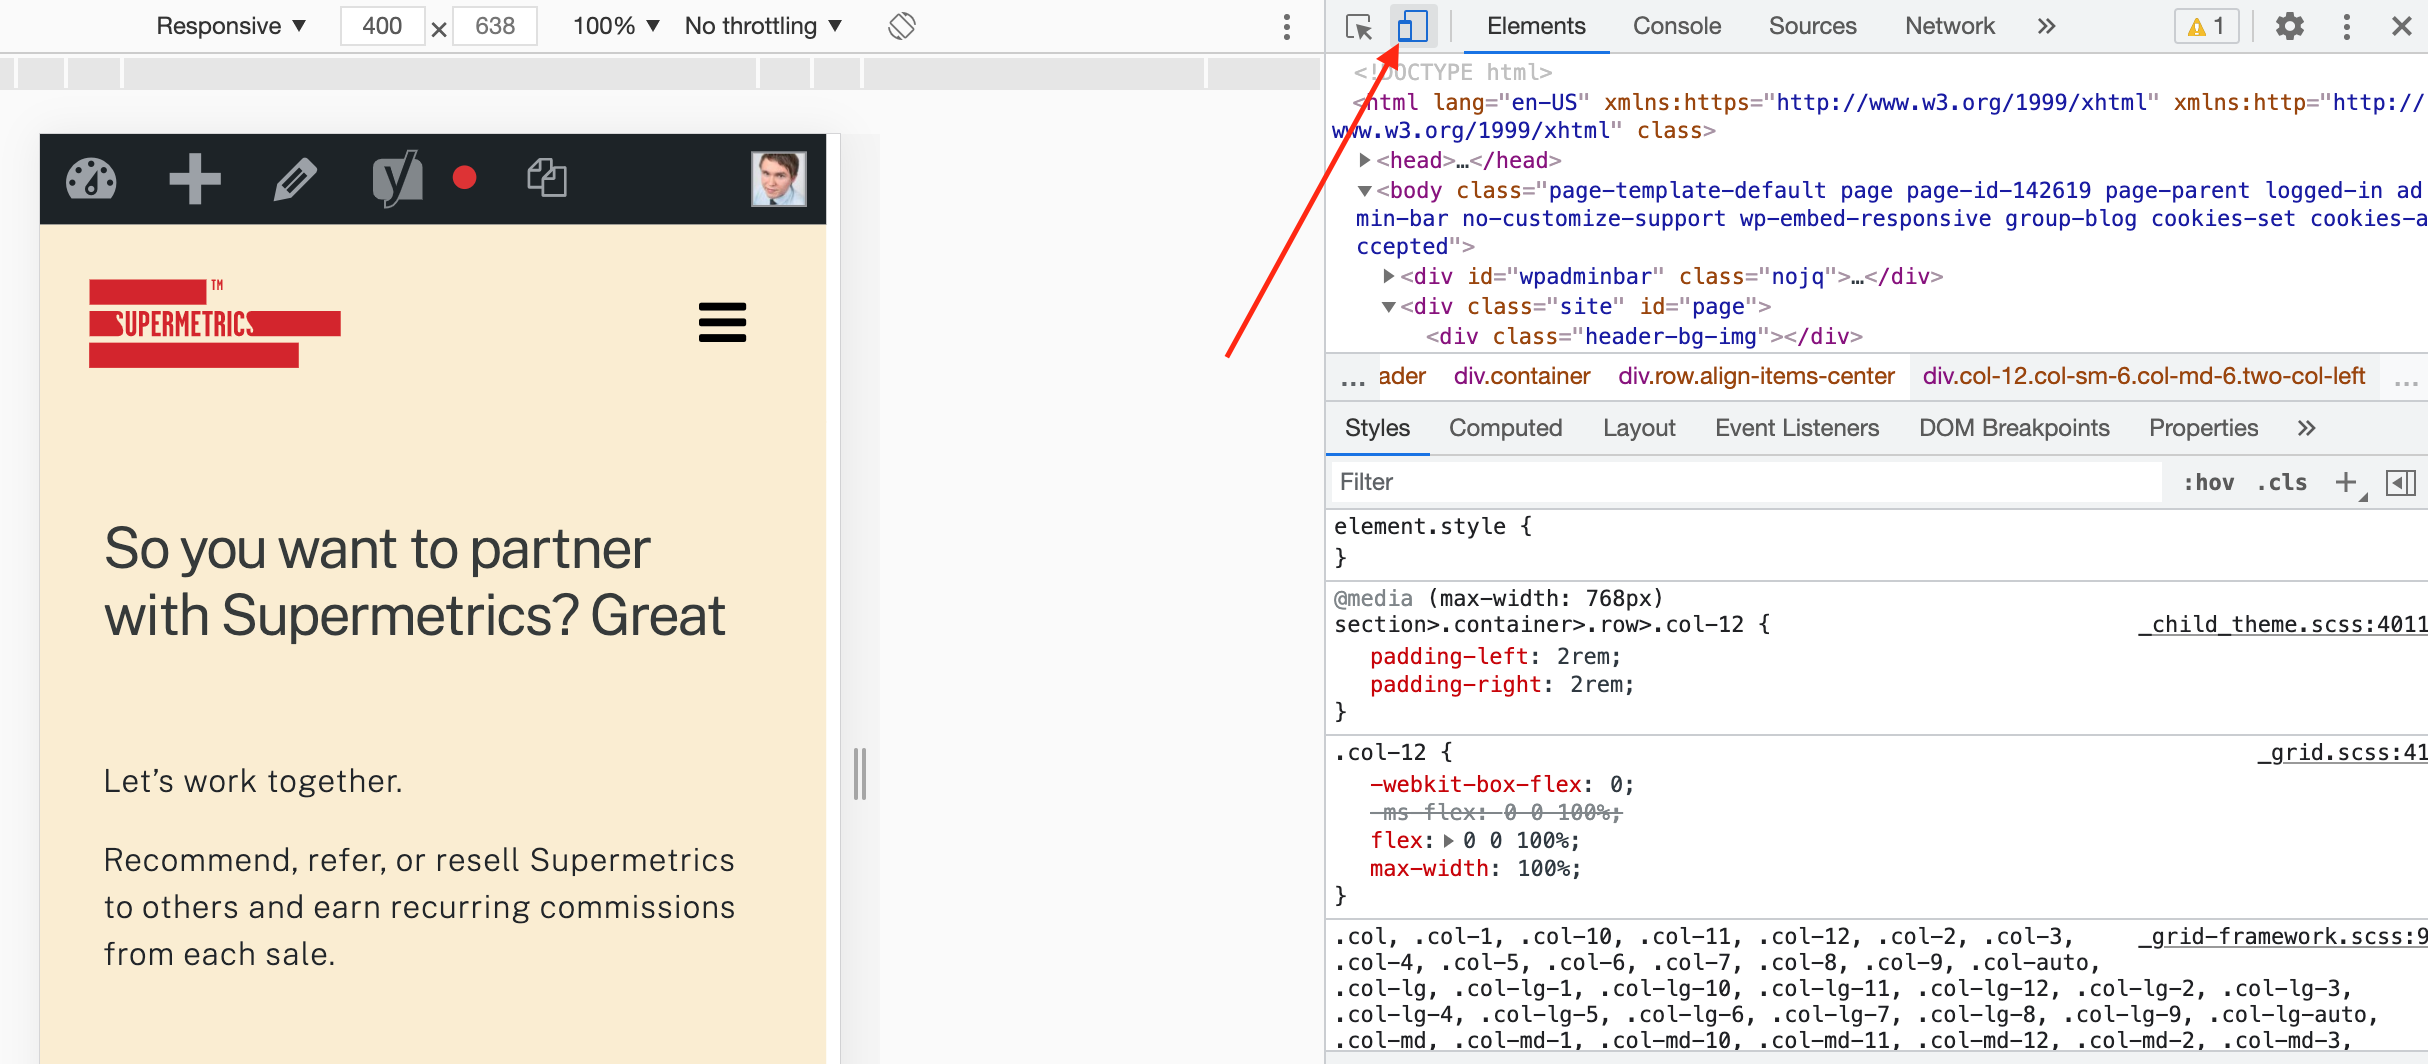Click the div.row.align-items-center breadcrumb
This screenshot has height=1064, width=2428.
coord(1756,376)
